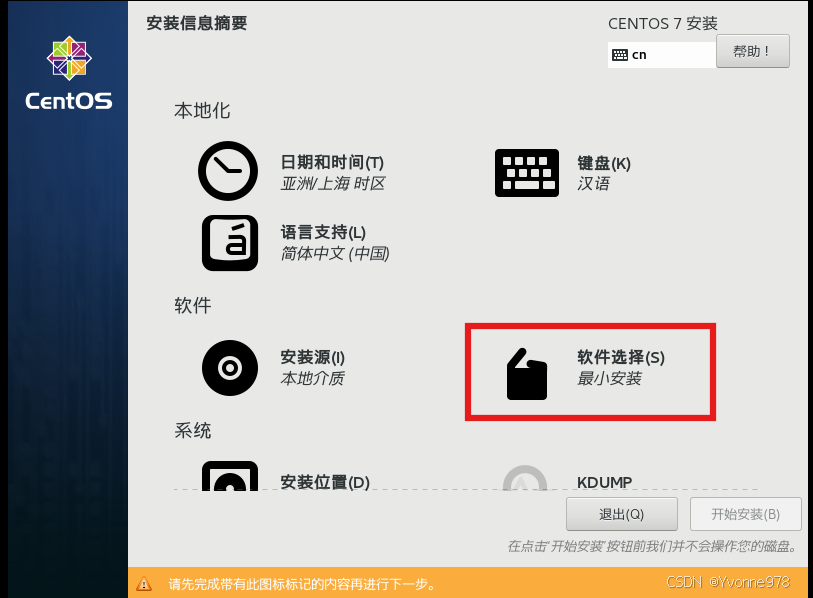Image resolution: width=813 pixels, height=598 pixels.
Task: Open 日期和时间(T) settings
Action: coord(332,162)
